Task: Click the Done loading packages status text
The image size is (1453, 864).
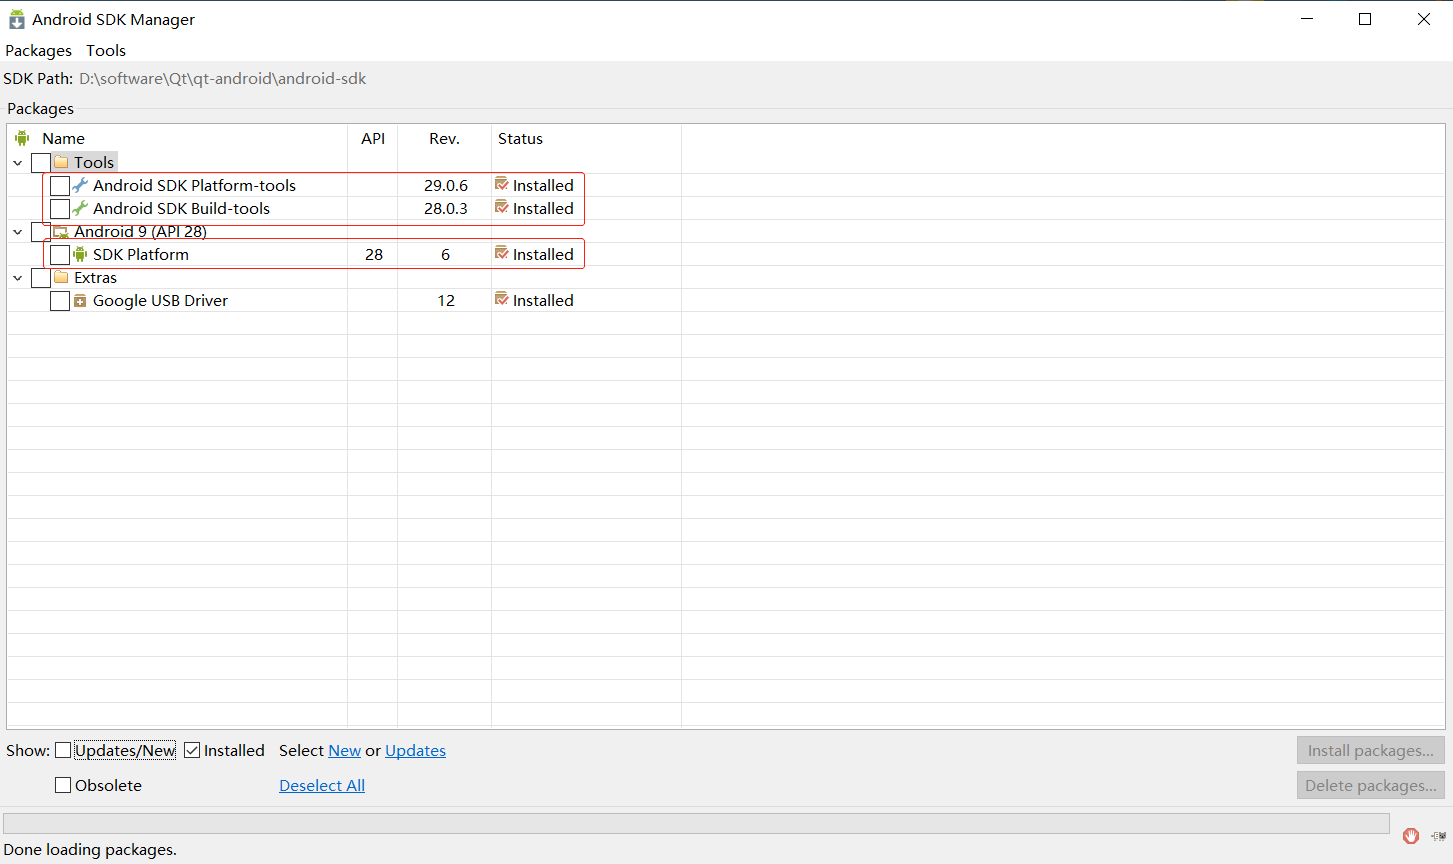Action: [90, 849]
